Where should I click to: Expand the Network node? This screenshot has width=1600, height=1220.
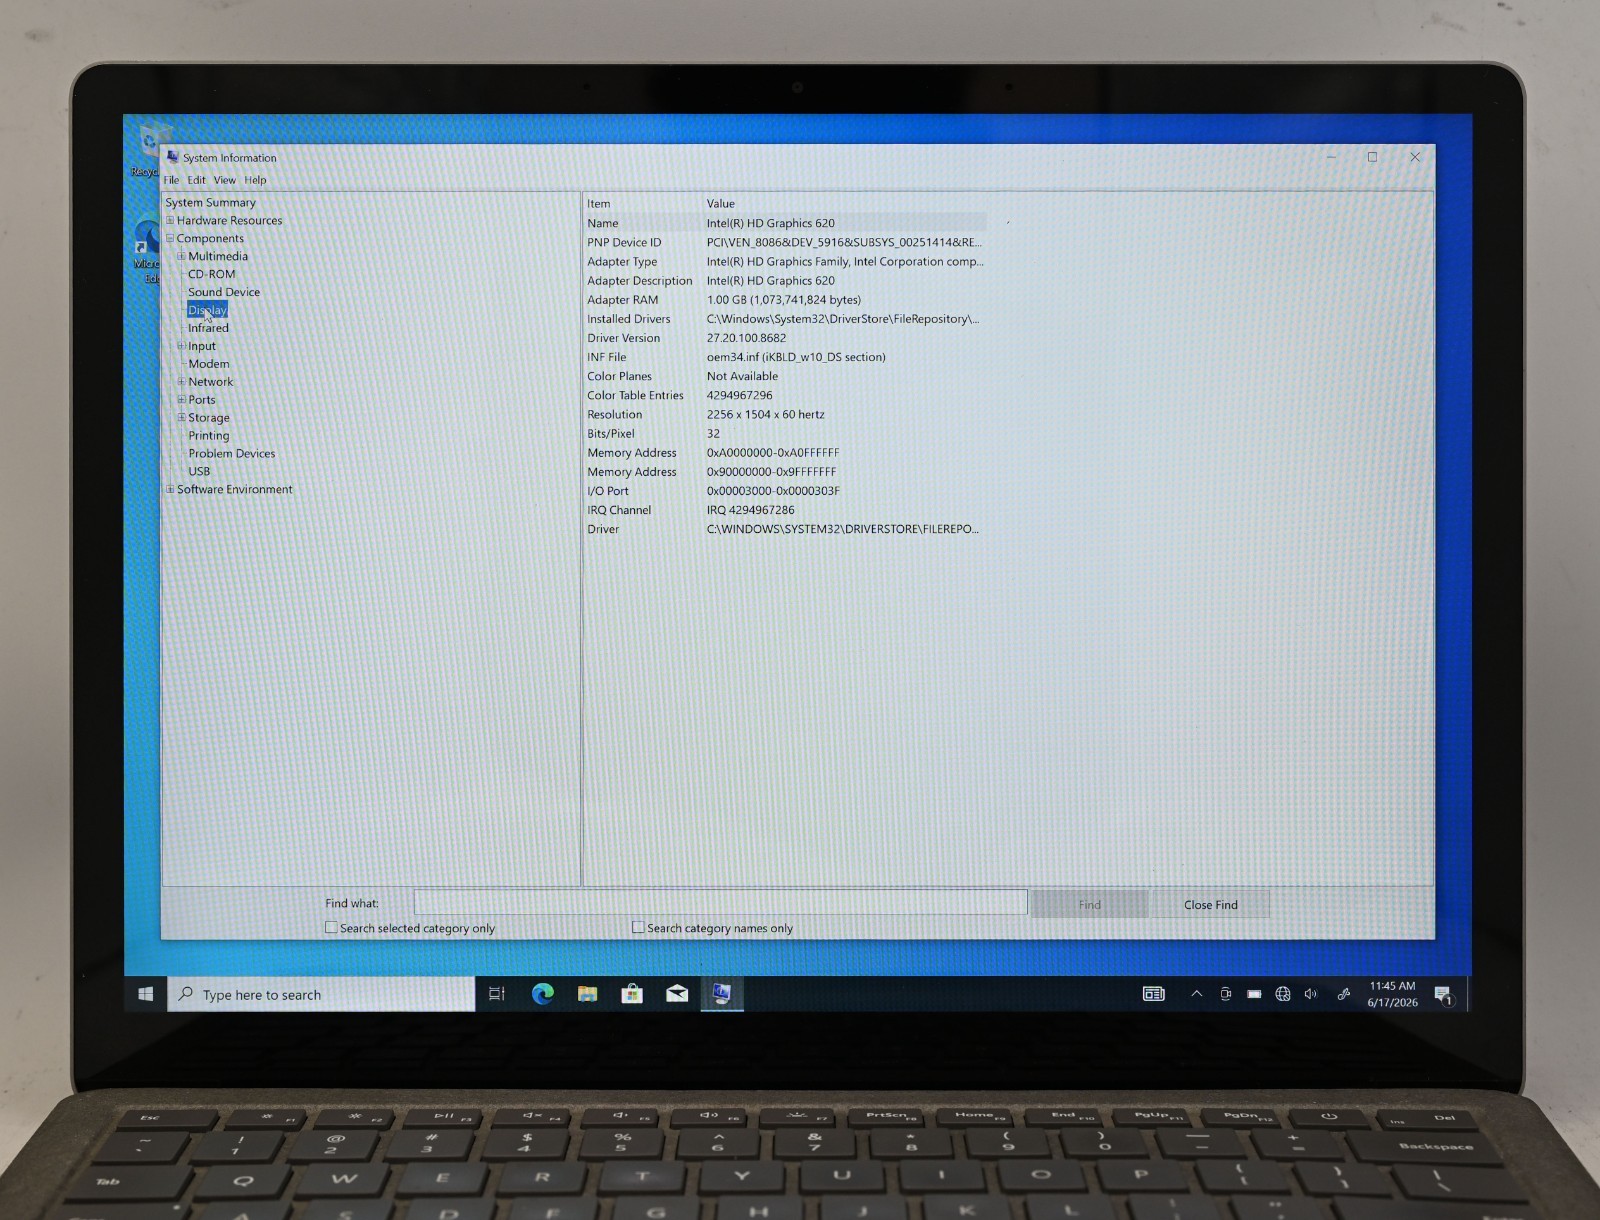coord(181,382)
